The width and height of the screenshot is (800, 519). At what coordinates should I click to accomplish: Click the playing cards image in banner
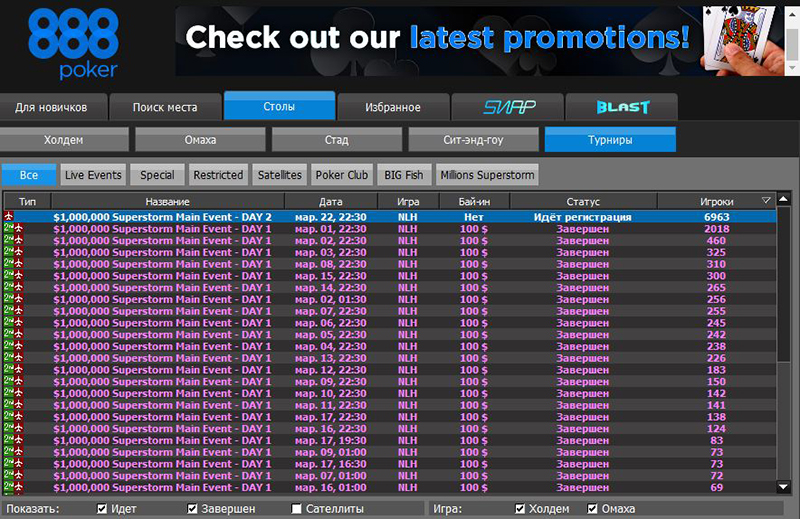pyautogui.click(x=745, y=40)
